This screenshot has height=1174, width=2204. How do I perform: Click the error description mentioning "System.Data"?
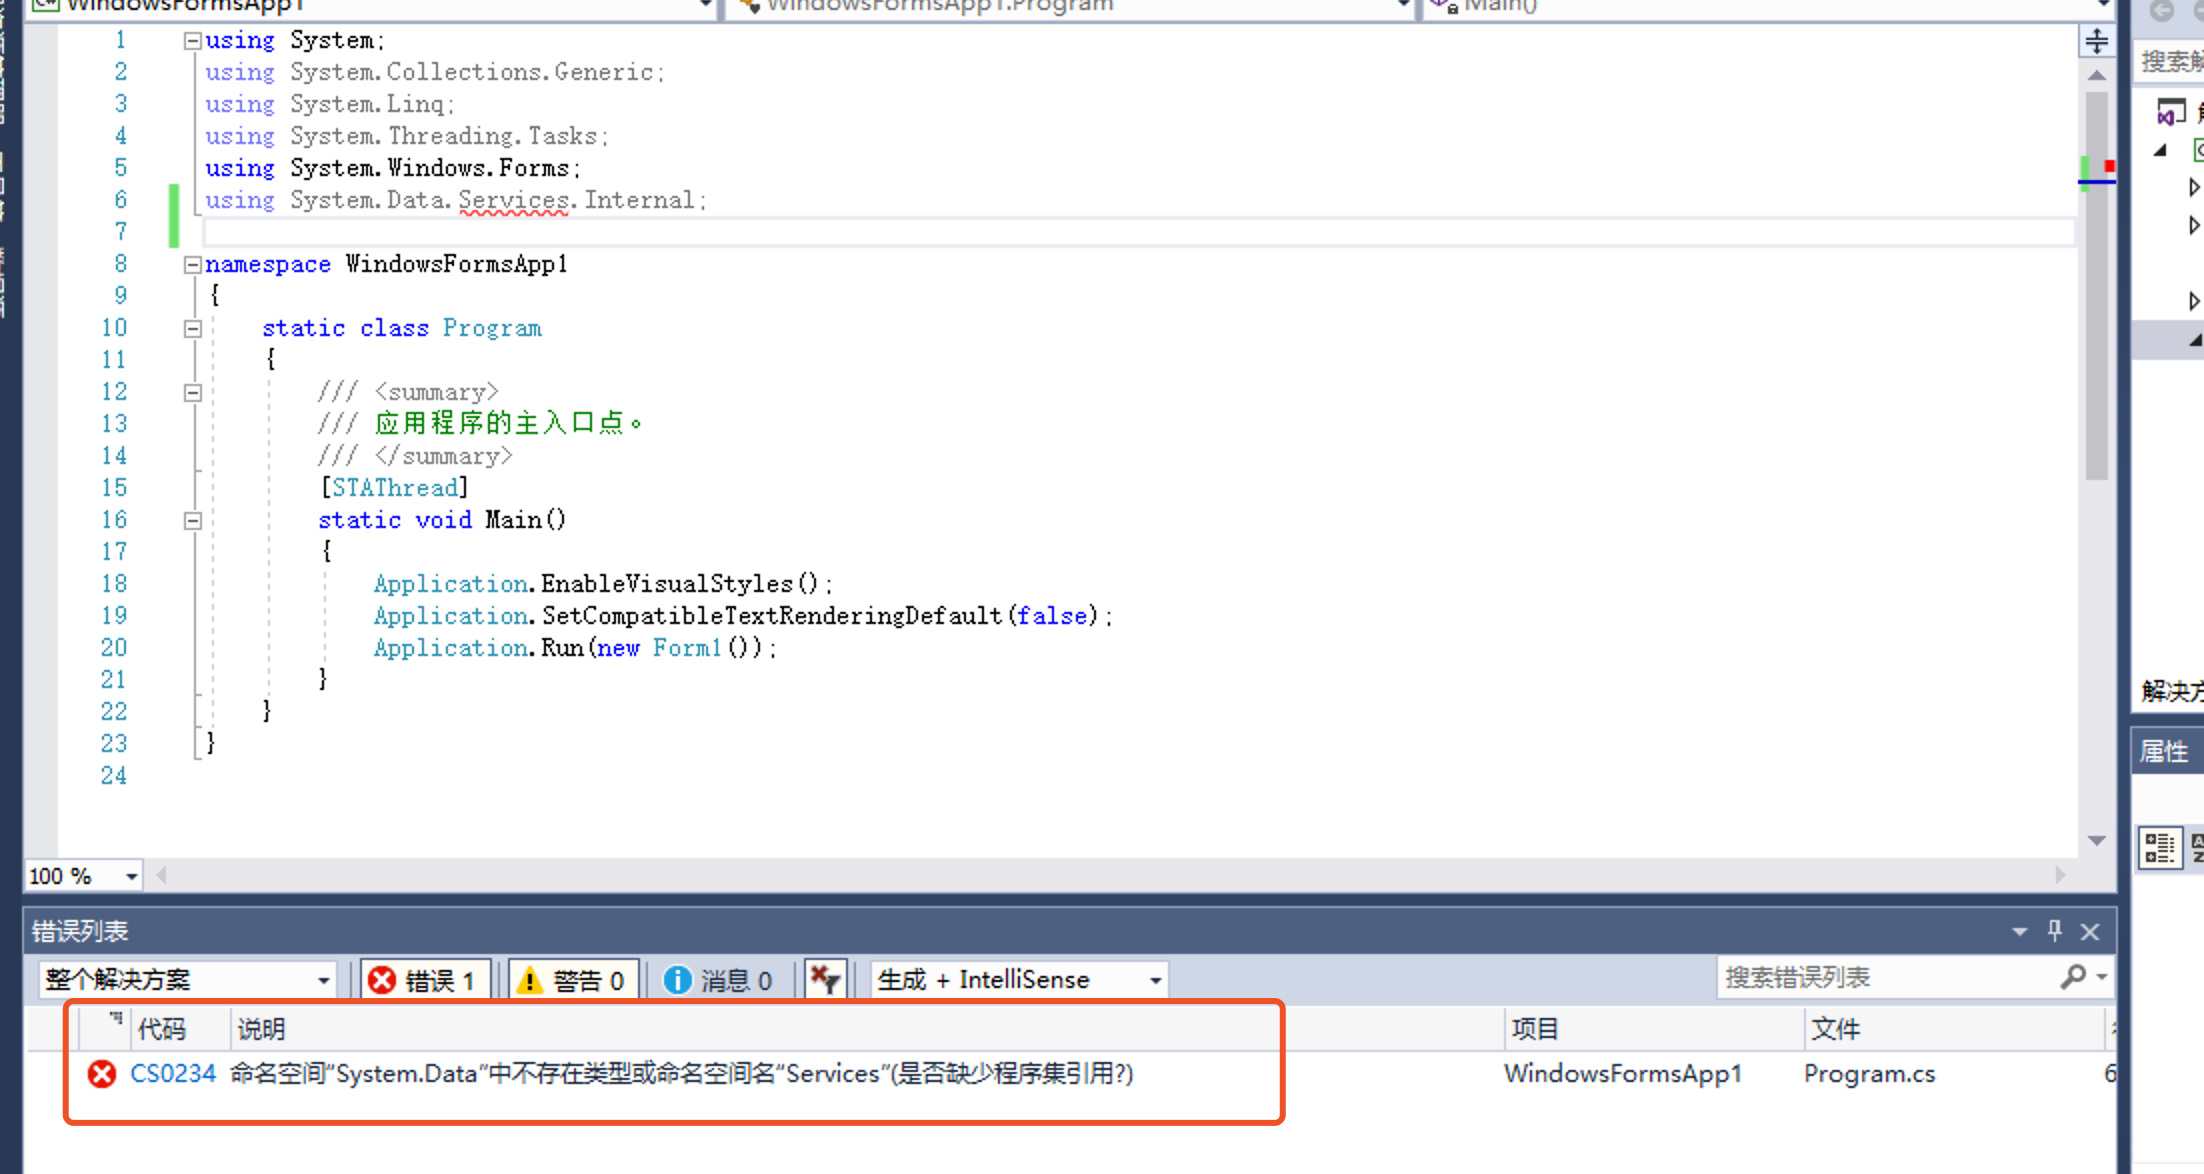(x=681, y=1074)
